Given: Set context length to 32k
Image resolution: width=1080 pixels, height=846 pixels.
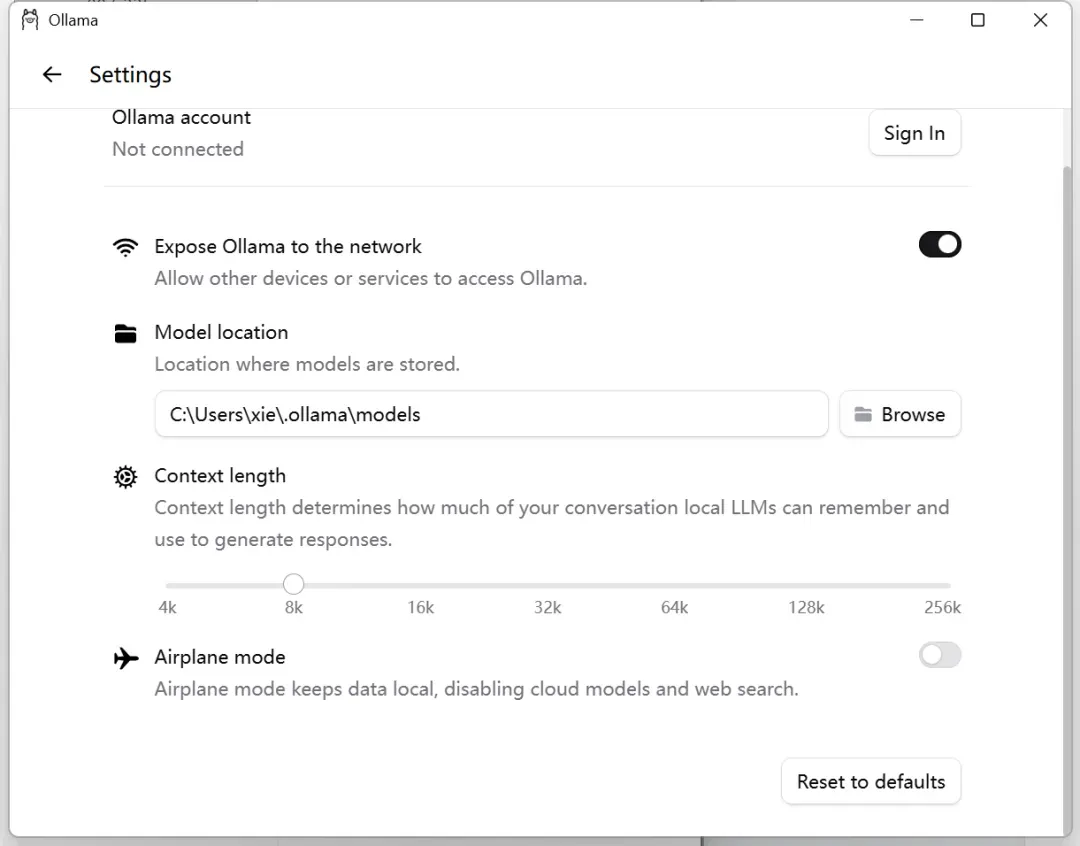Looking at the screenshot, I should click(x=548, y=607).
